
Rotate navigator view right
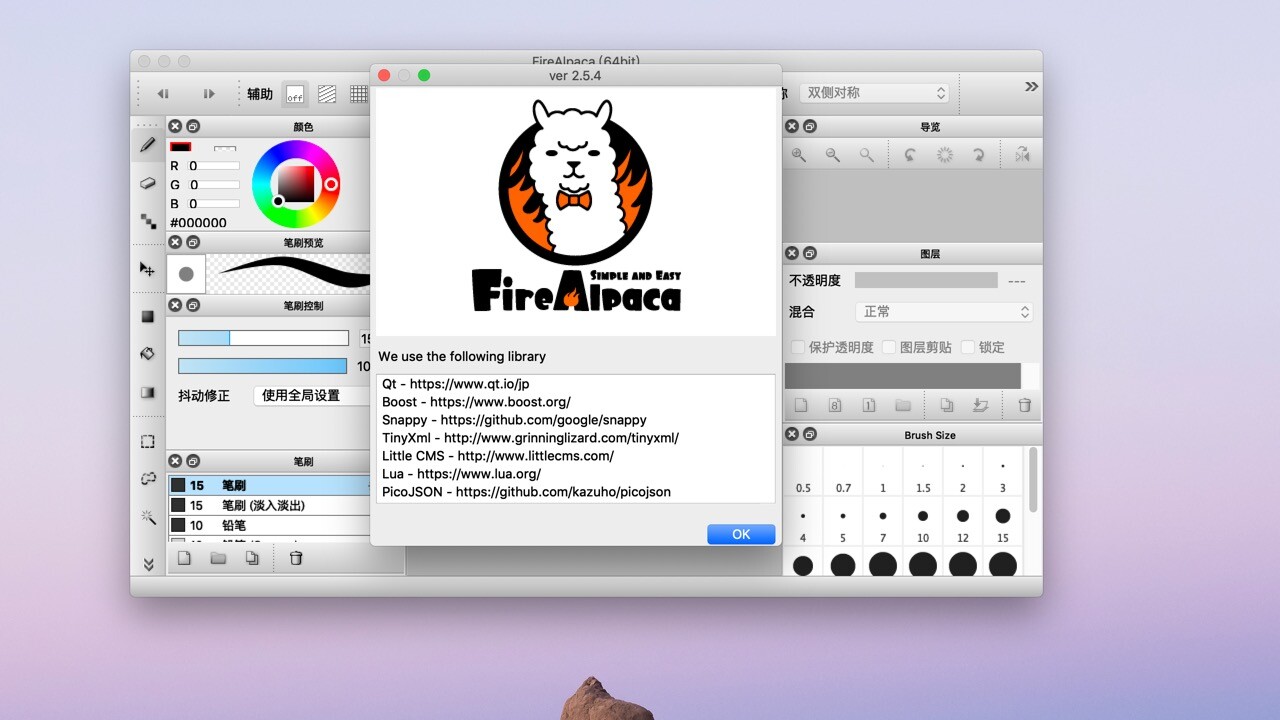(979, 155)
